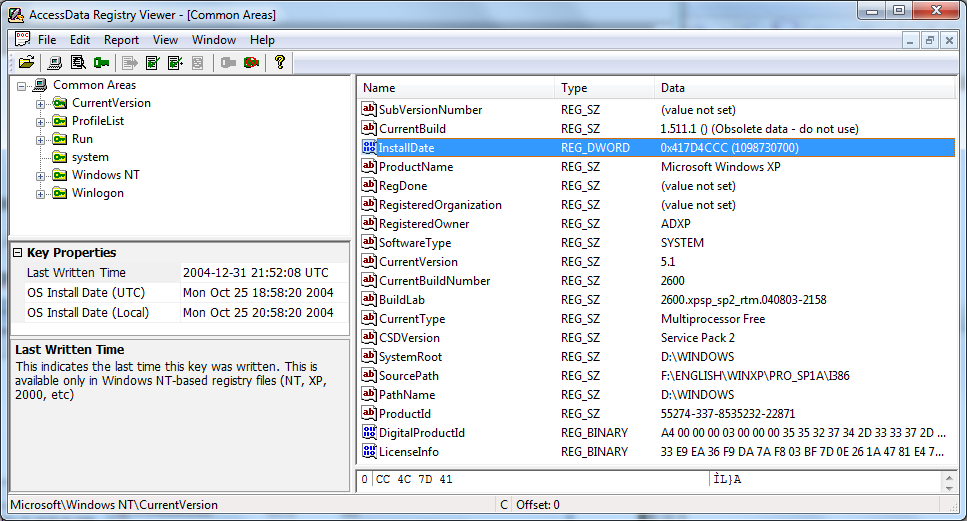Viewport: 967px width, 521px height.
Task: Collapse the Key Properties section
Action: [18, 253]
